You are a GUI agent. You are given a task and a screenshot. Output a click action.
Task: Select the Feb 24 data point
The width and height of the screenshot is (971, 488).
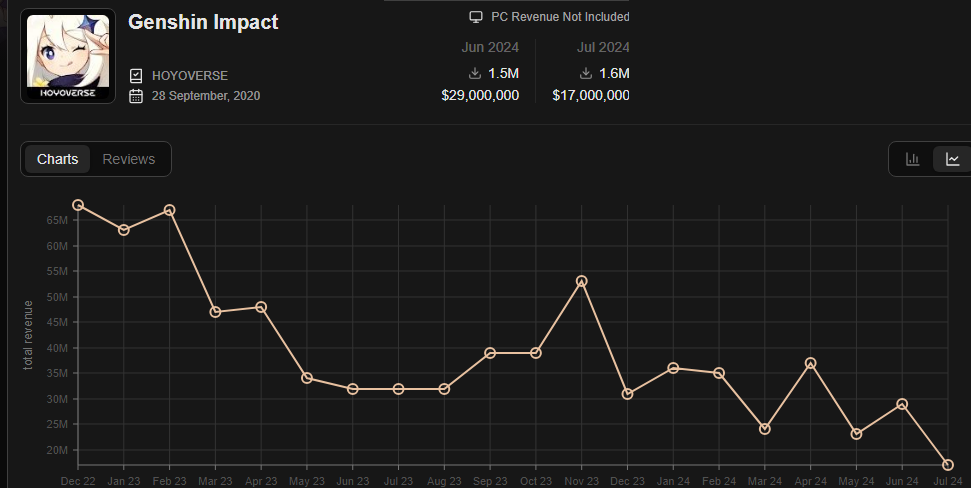pos(720,373)
